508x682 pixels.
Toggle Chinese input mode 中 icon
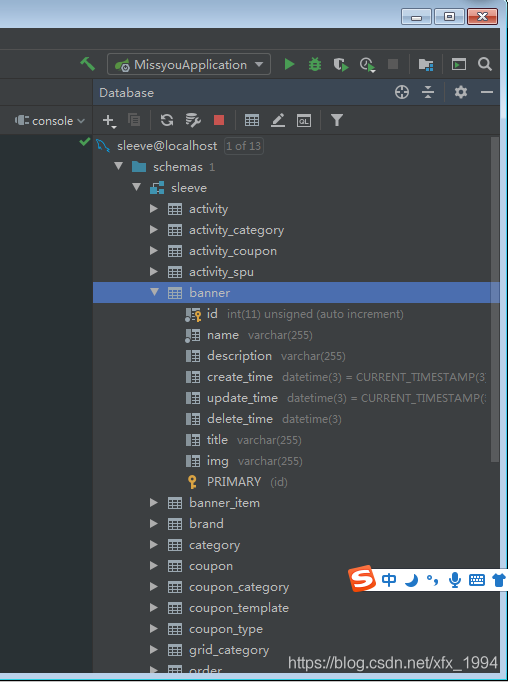389,579
